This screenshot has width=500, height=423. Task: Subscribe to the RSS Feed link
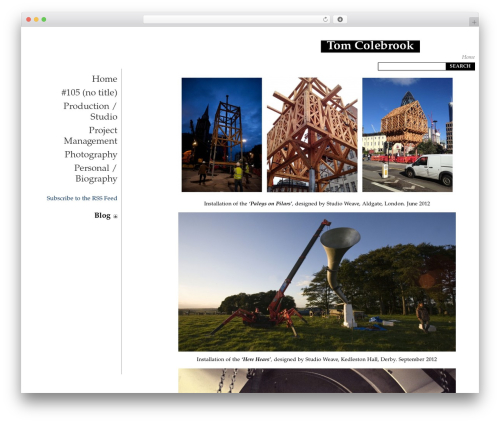[82, 198]
